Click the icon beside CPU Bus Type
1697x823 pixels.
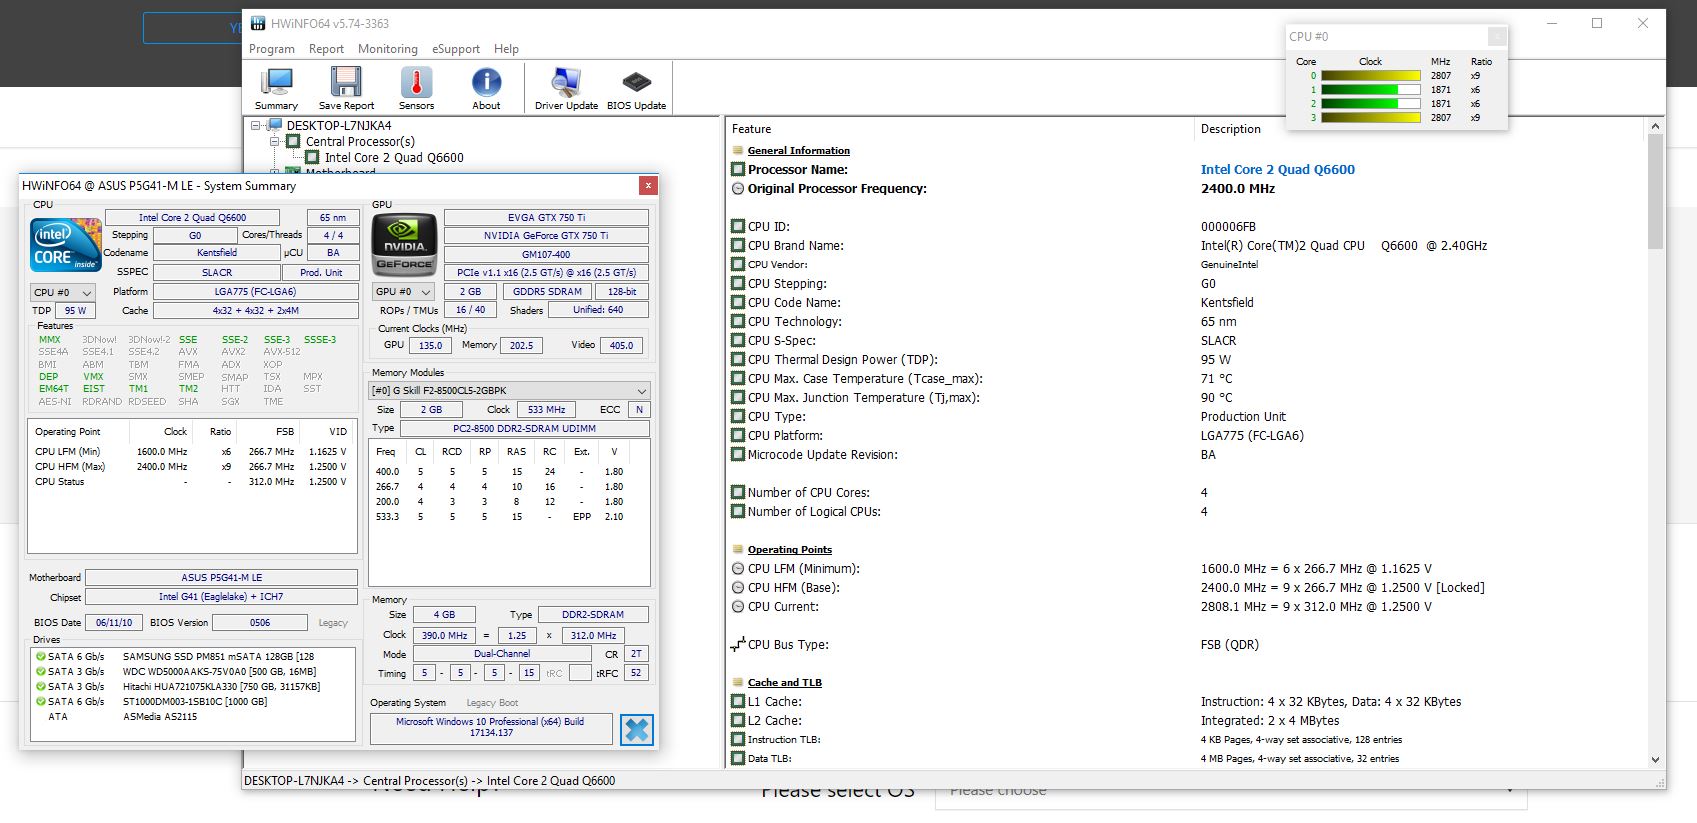738,645
